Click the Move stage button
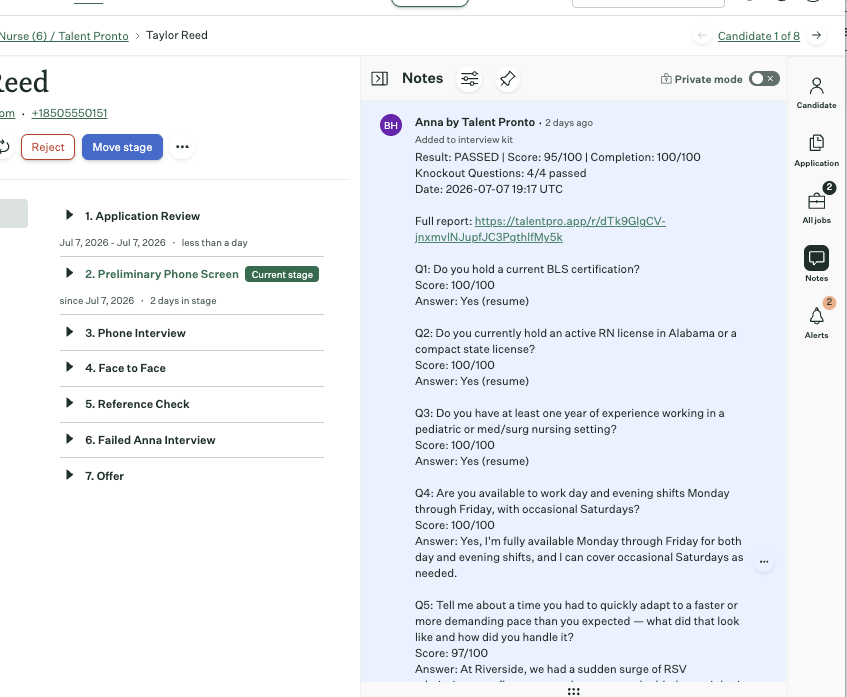The width and height of the screenshot is (847, 697). (x=123, y=147)
